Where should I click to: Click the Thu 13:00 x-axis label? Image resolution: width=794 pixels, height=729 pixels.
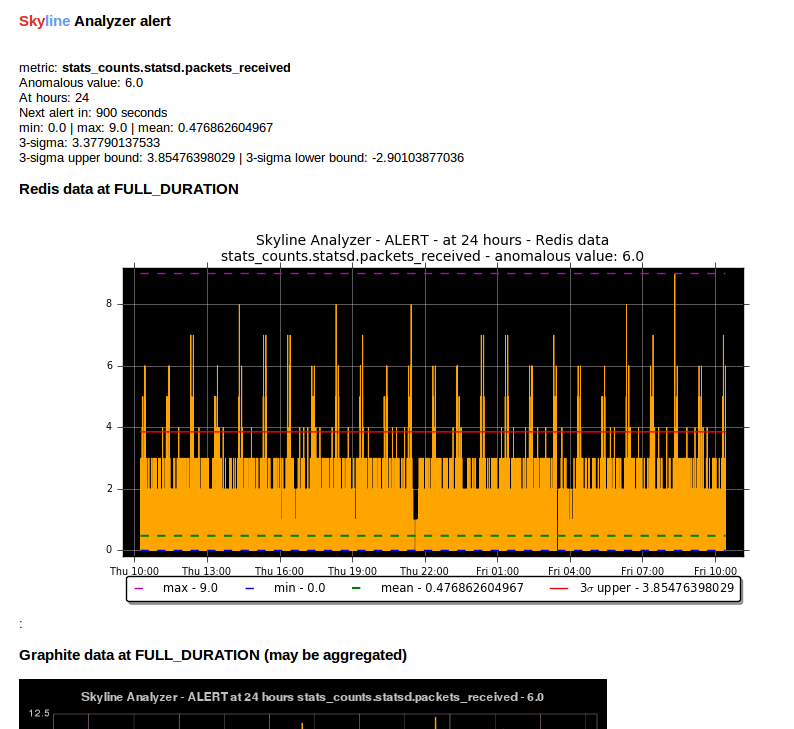click(207, 571)
